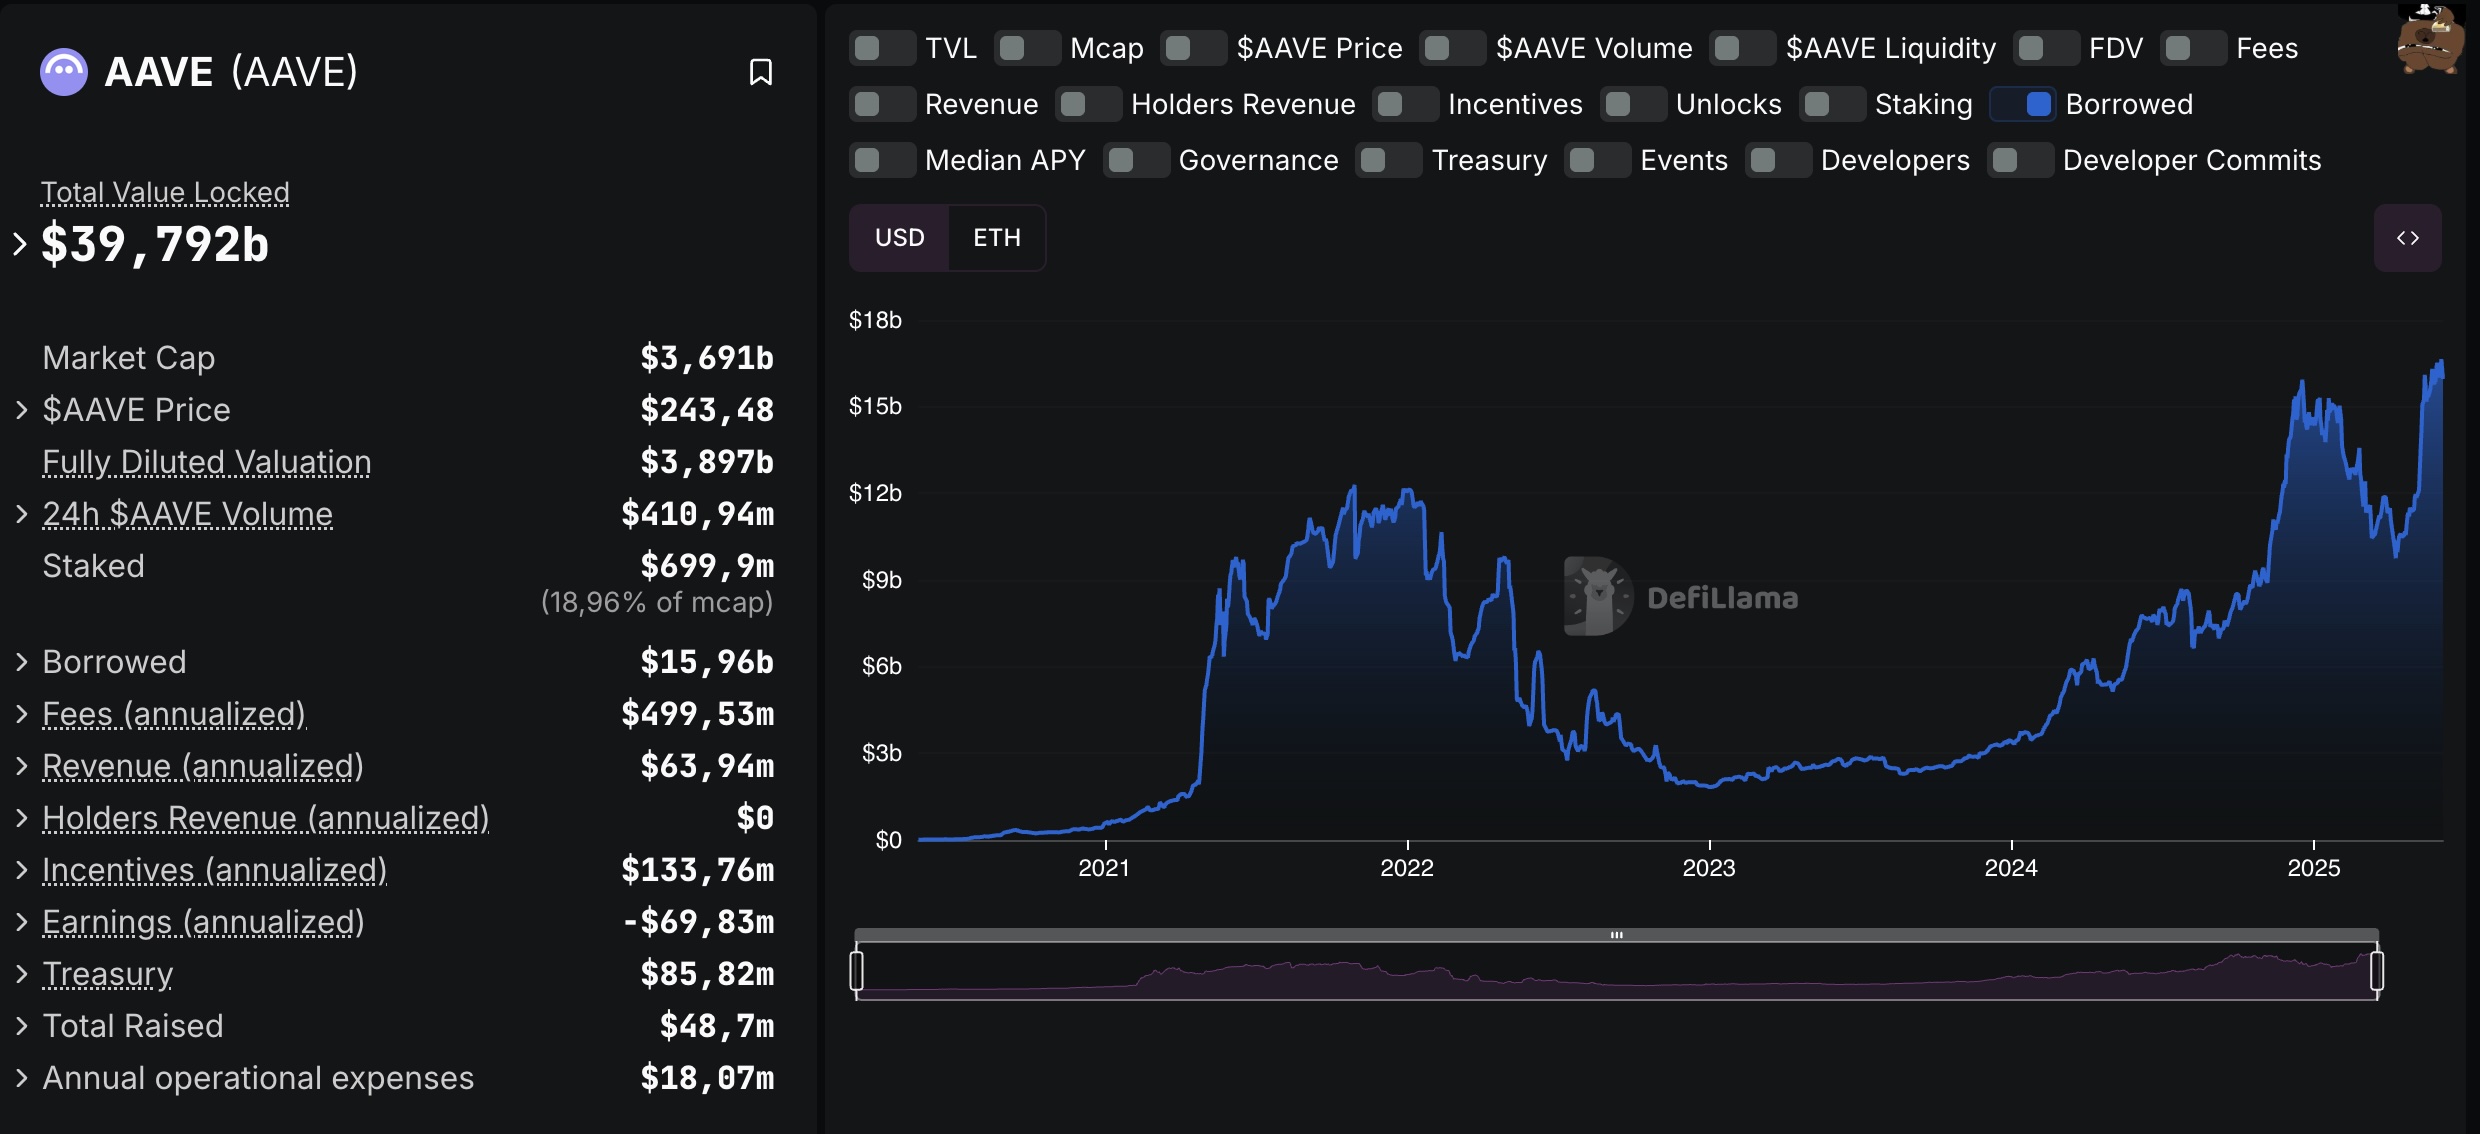Toggle the Mcap chart series

pos(1028,48)
